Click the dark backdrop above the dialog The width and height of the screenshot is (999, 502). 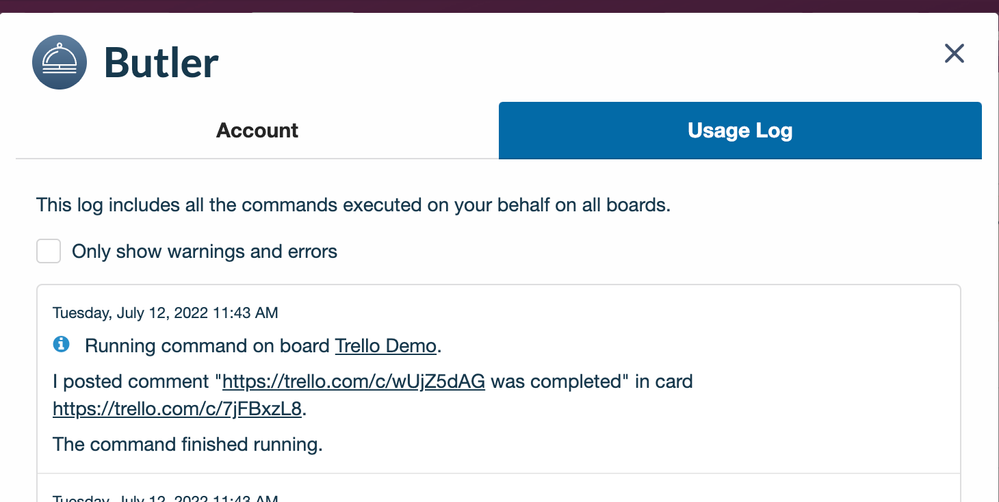pyautogui.click(x=500, y=6)
